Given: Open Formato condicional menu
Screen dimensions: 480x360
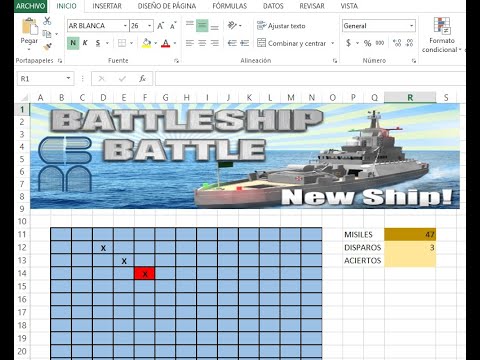Looking at the screenshot, I should pos(442,35).
